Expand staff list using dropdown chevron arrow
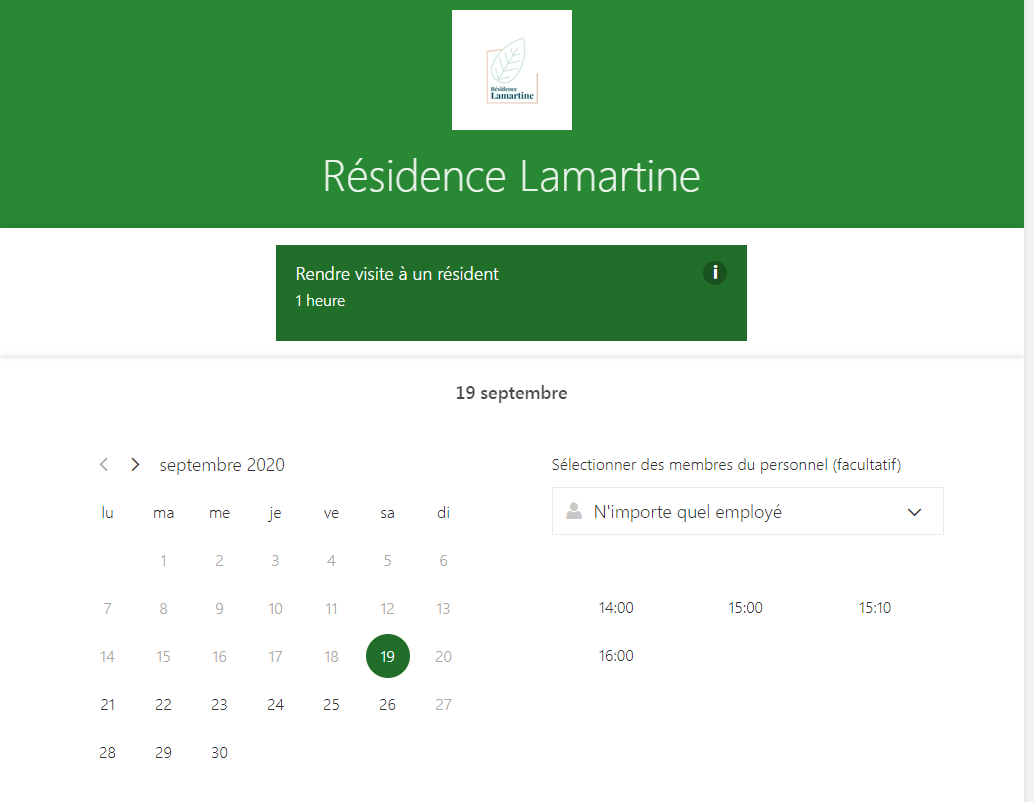This screenshot has width=1034, height=802. coord(914,512)
